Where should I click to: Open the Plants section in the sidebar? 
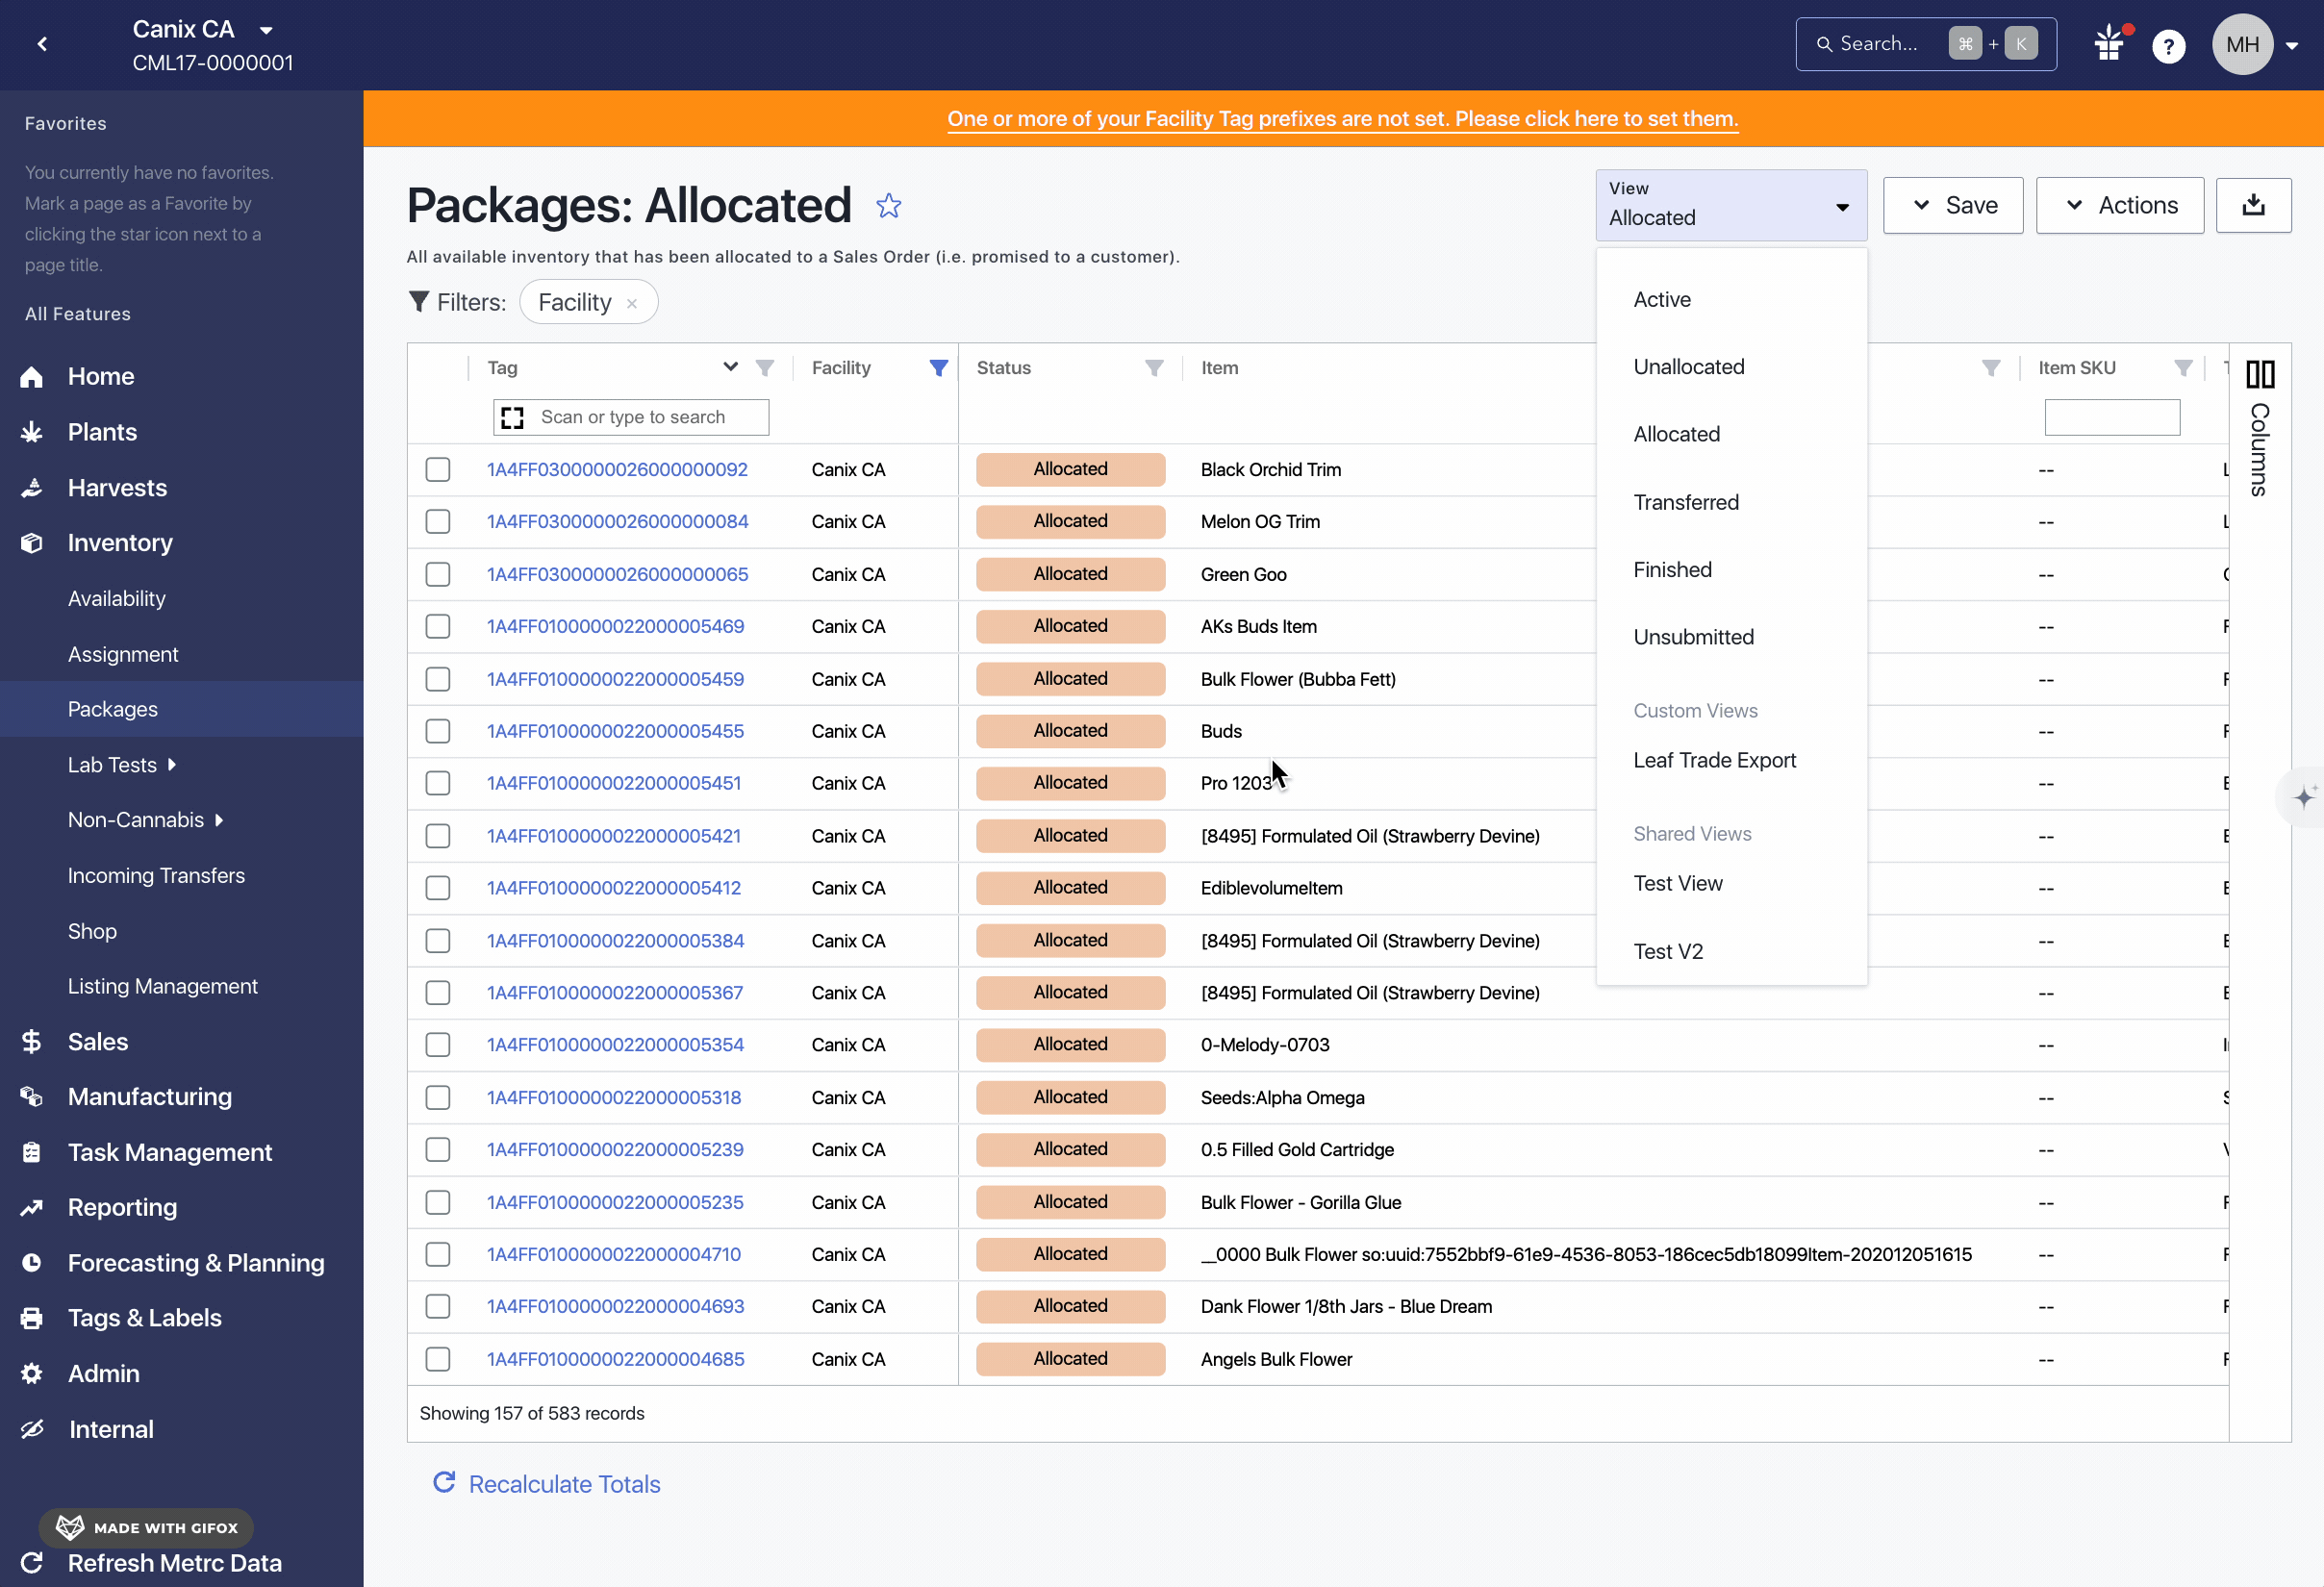102,431
